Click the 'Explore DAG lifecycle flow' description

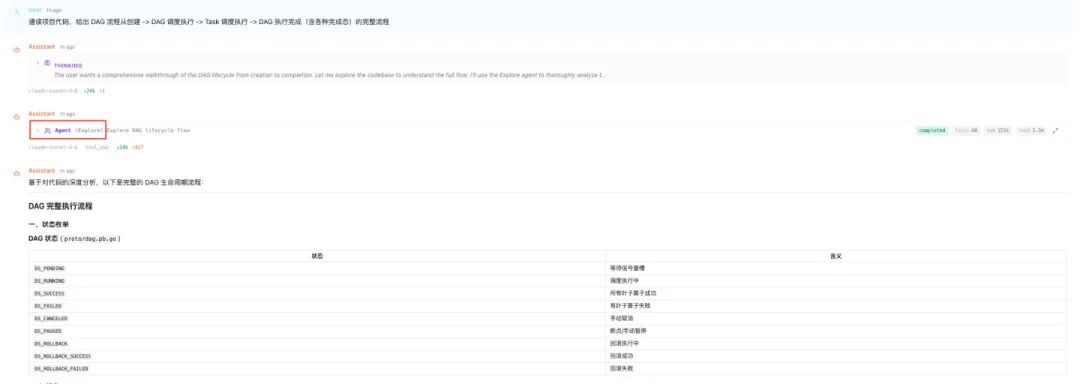tap(149, 130)
